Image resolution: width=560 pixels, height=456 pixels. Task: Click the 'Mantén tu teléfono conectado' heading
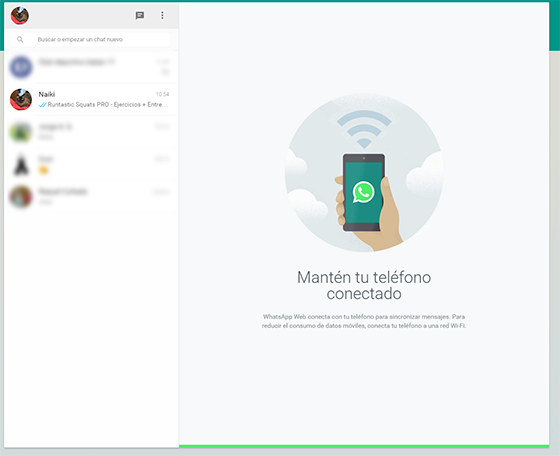(364, 285)
